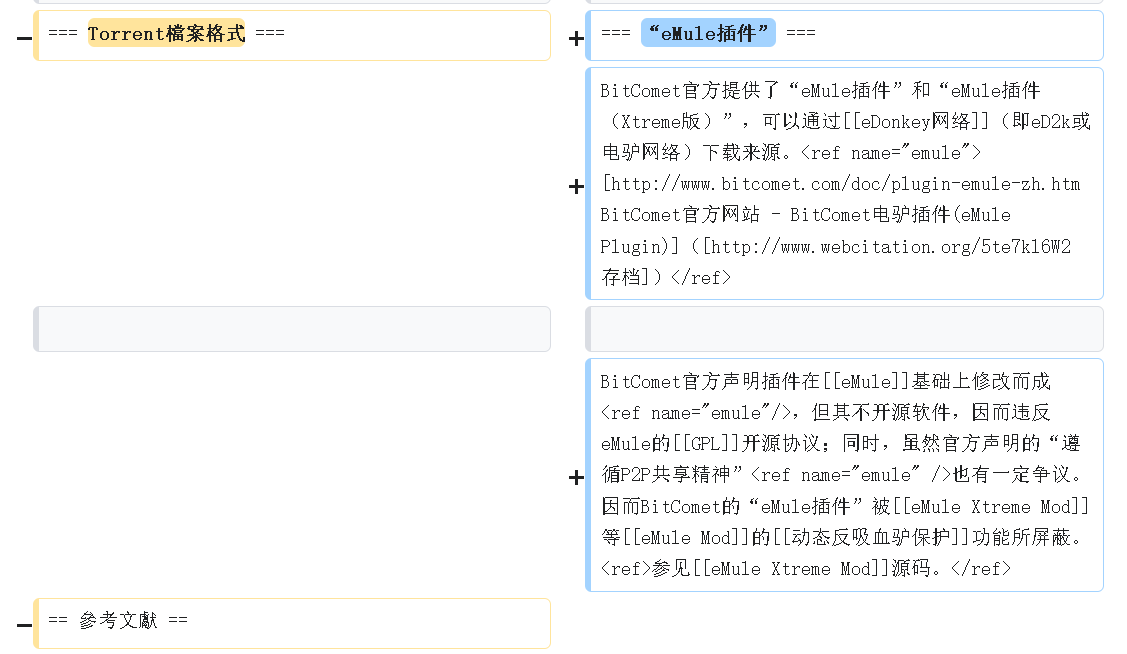The height and width of the screenshot is (654, 1127).
Task: Click the empty gray cell in the right column
Action: pyautogui.click(x=844, y=329)
